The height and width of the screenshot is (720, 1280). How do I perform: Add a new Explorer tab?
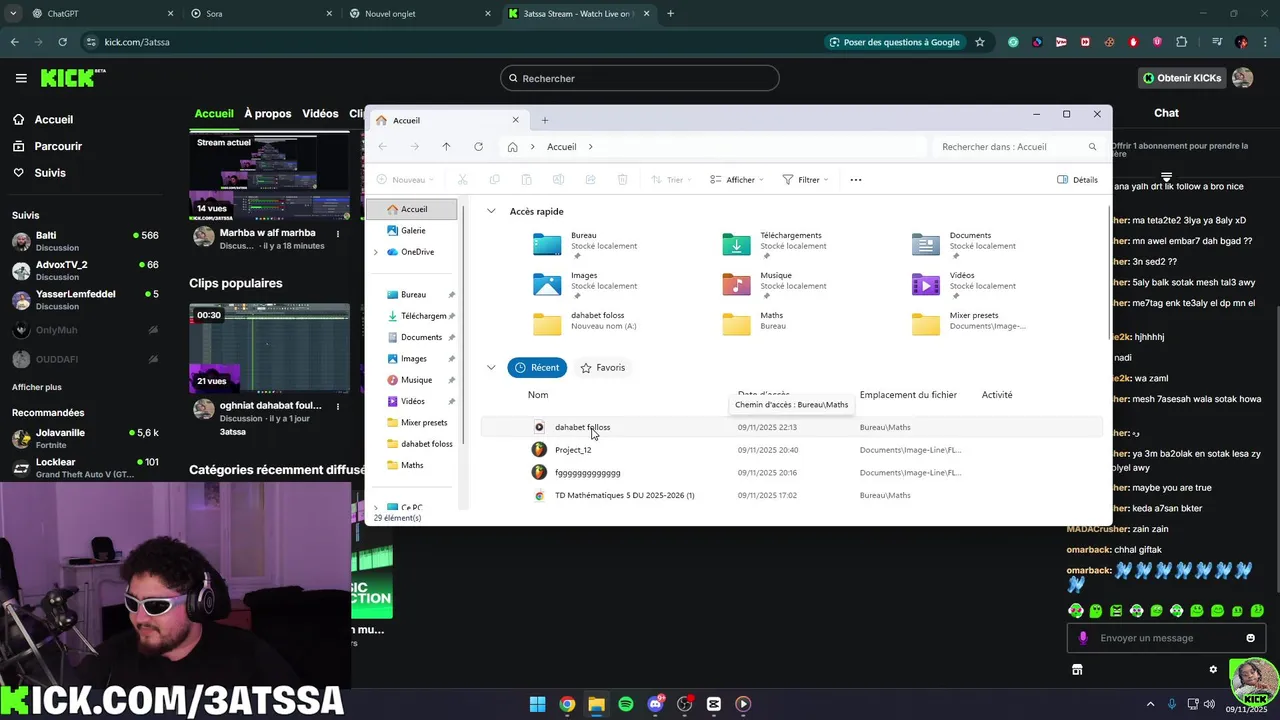(545, 120)
